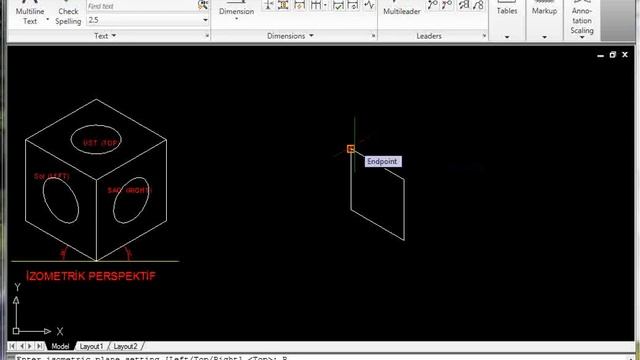
Task: Expand the Tables panel dropdown
Action: [507, 37]
